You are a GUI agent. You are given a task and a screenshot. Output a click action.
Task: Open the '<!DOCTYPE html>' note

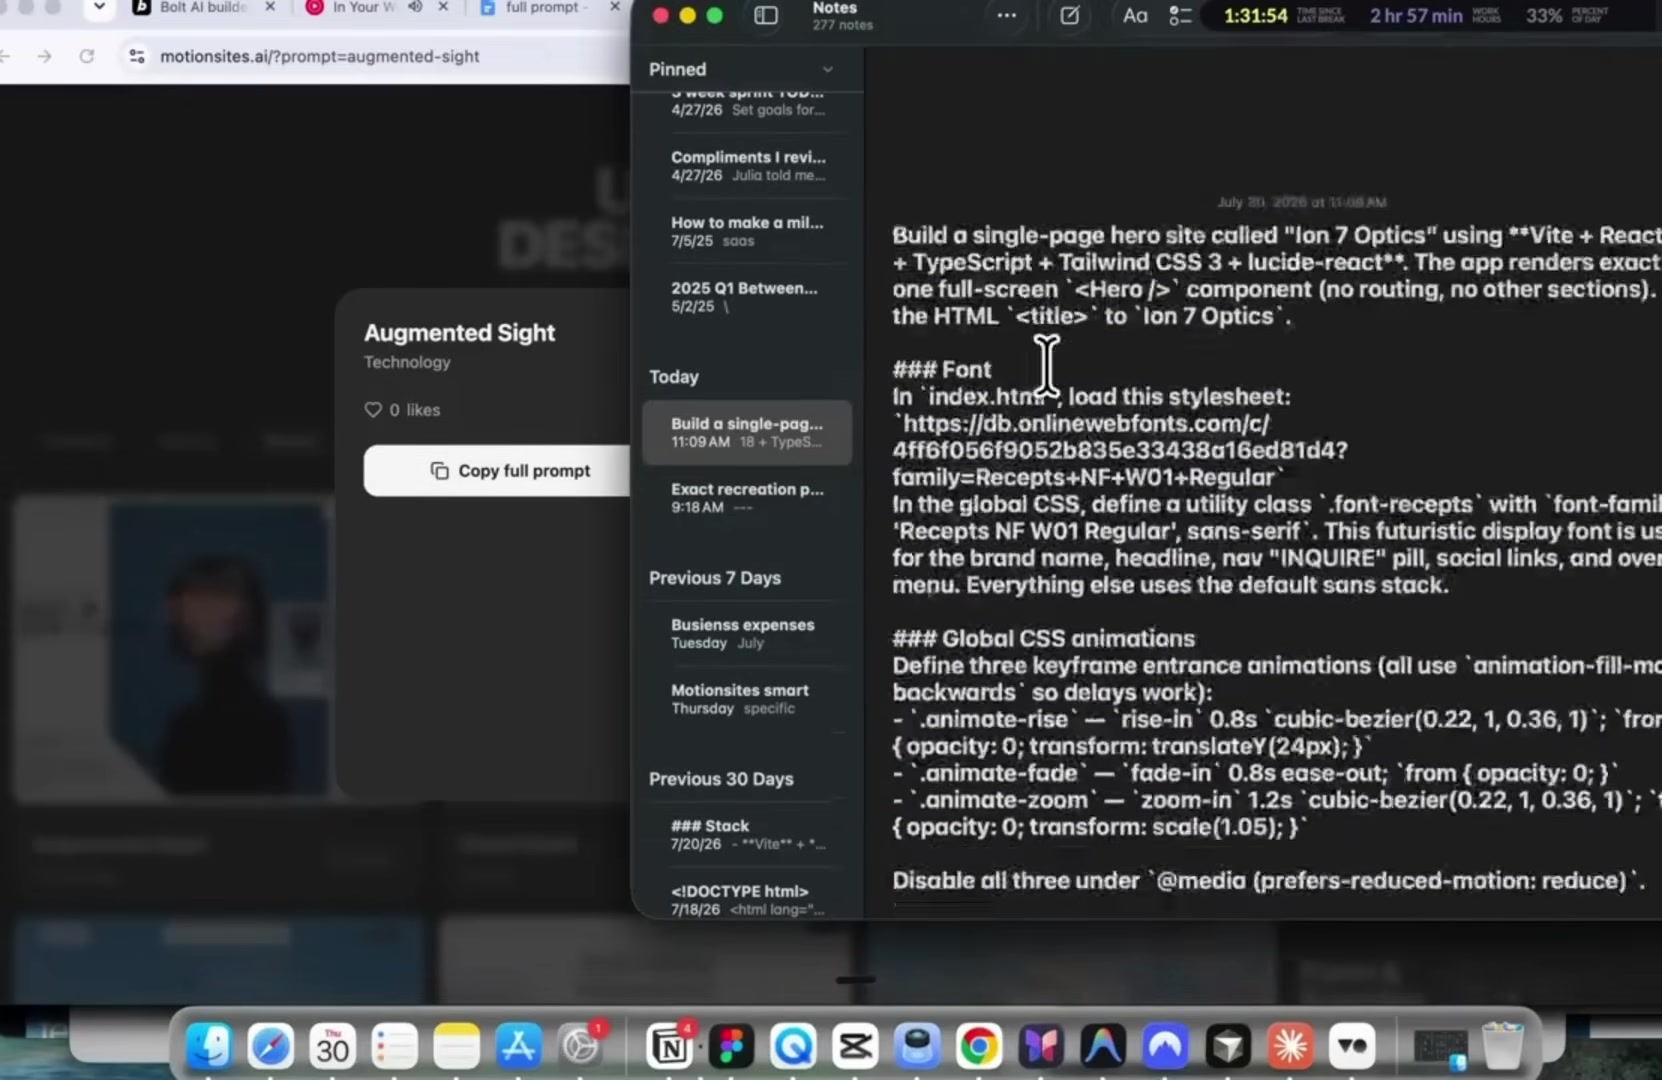pyautogui.click(x=747, y=899)
